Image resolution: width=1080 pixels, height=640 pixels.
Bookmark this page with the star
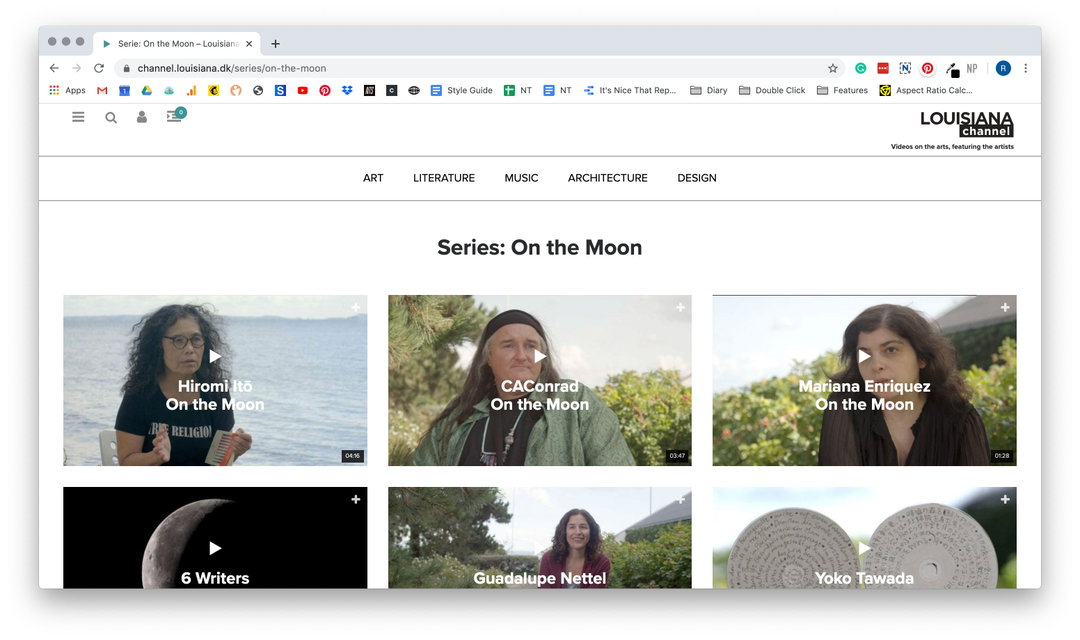pos(833,68)
